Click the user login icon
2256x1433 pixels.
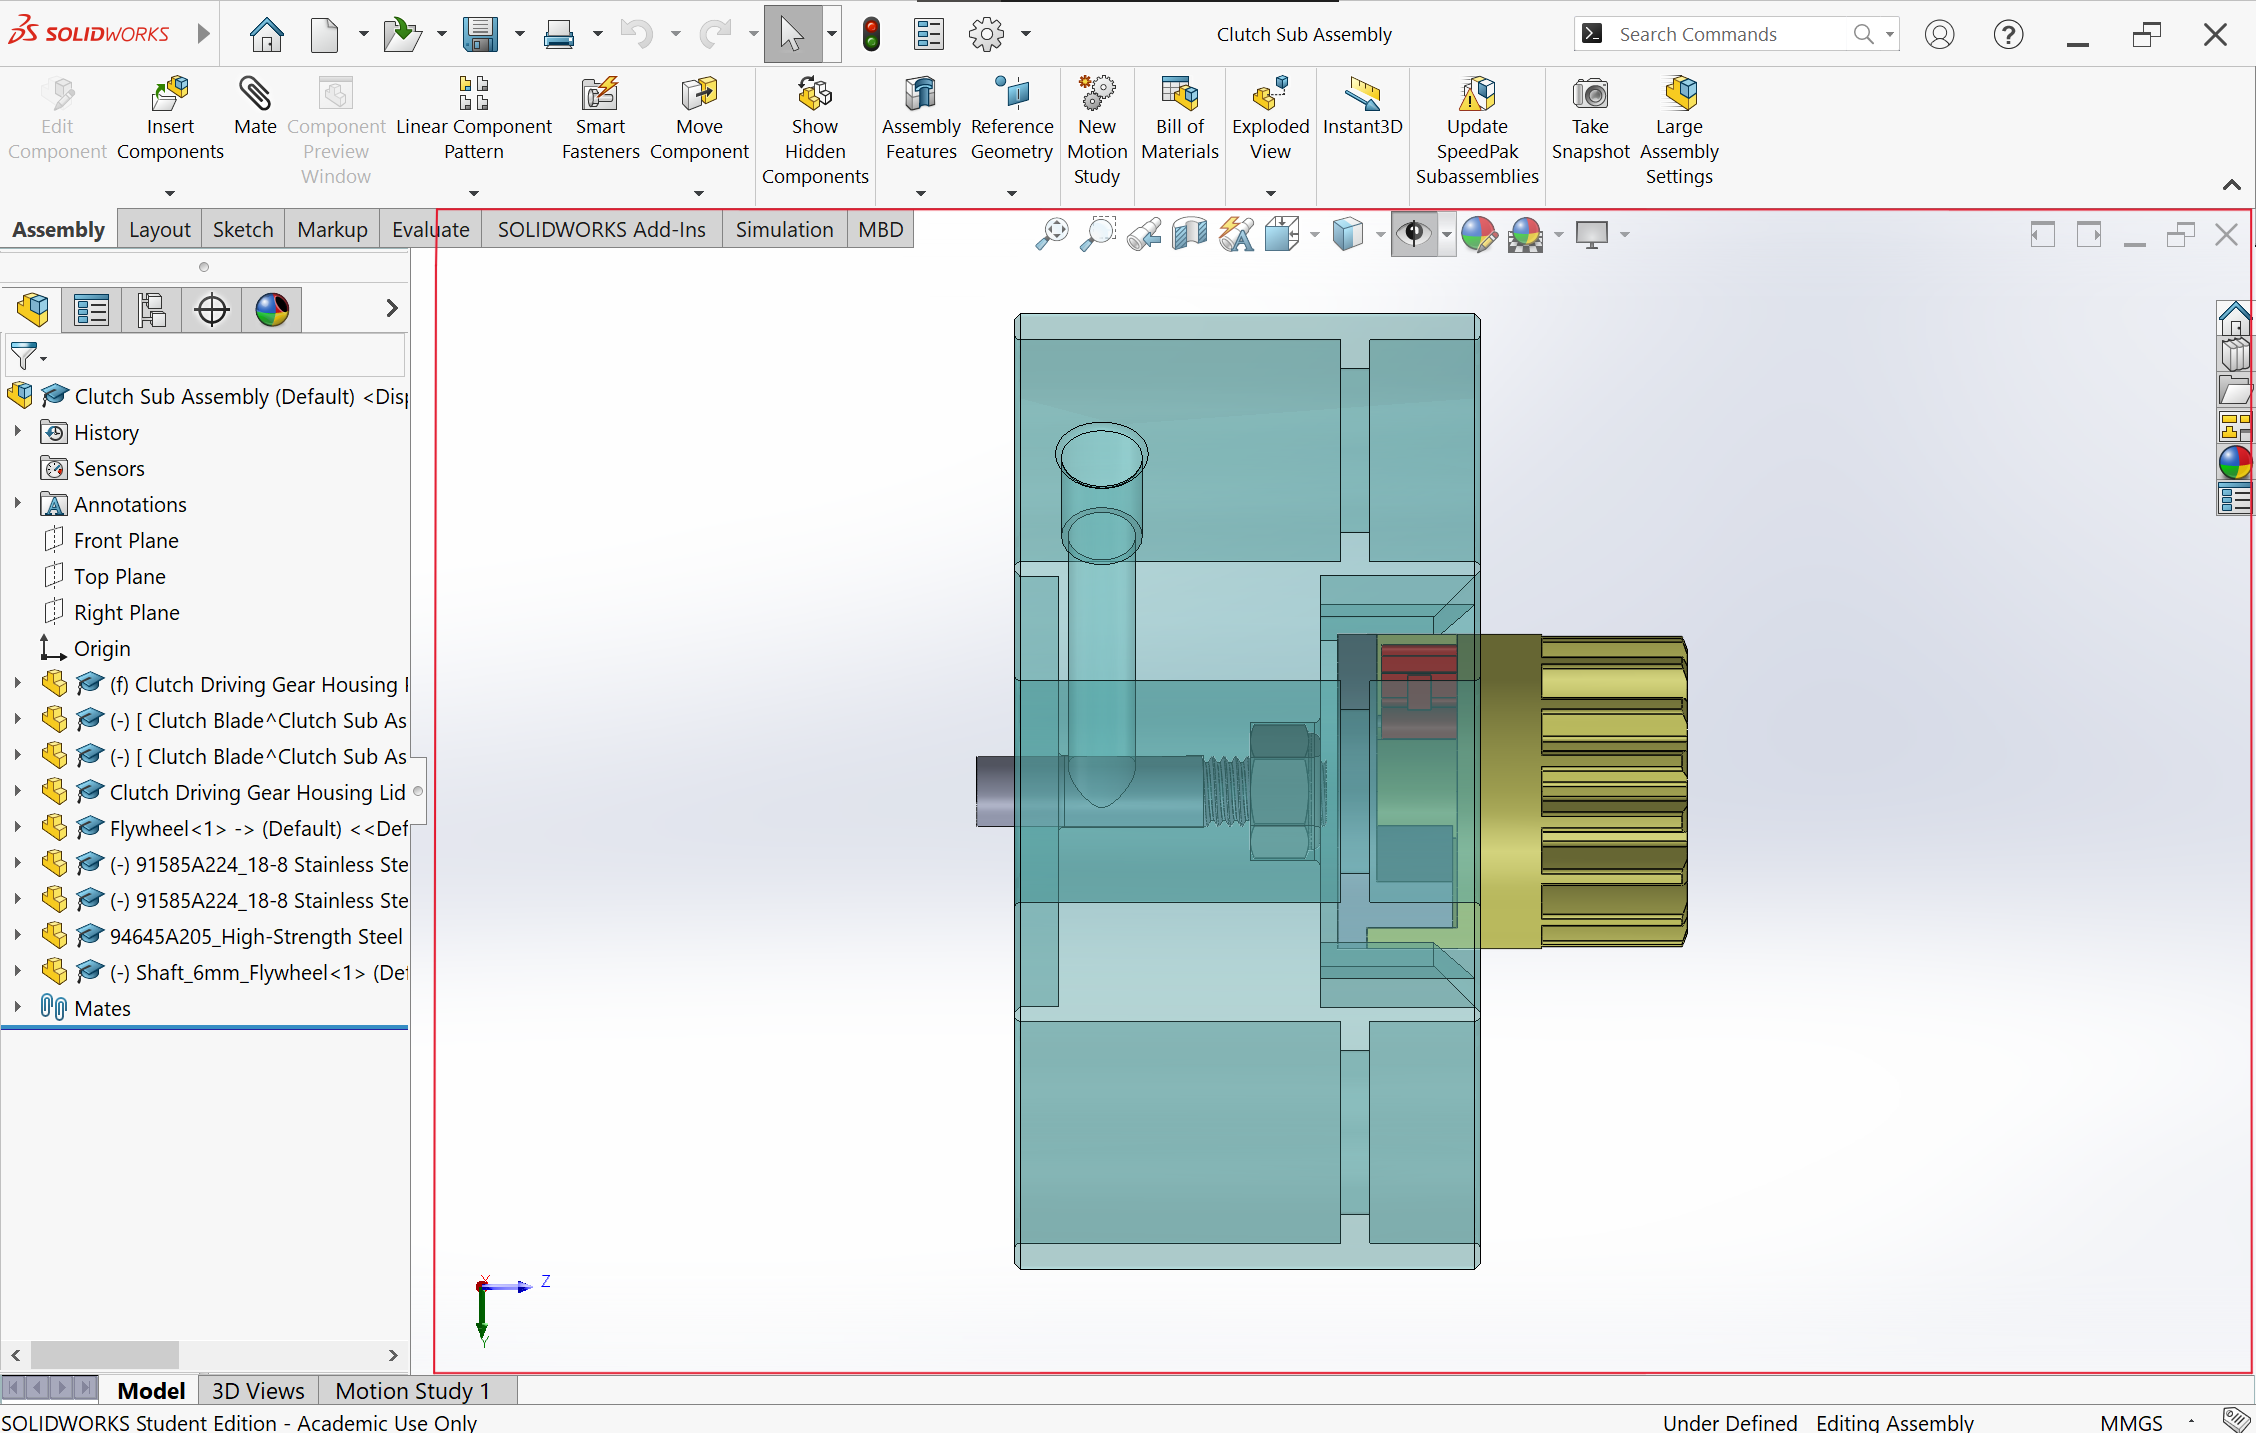(1940, 34)
